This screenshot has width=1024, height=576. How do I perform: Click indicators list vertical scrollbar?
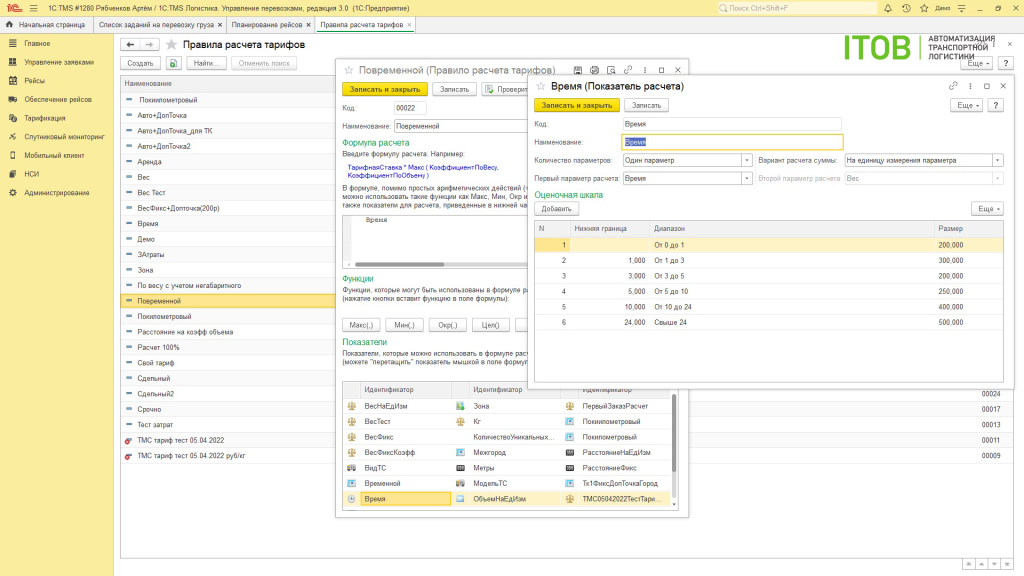point(674,433)
